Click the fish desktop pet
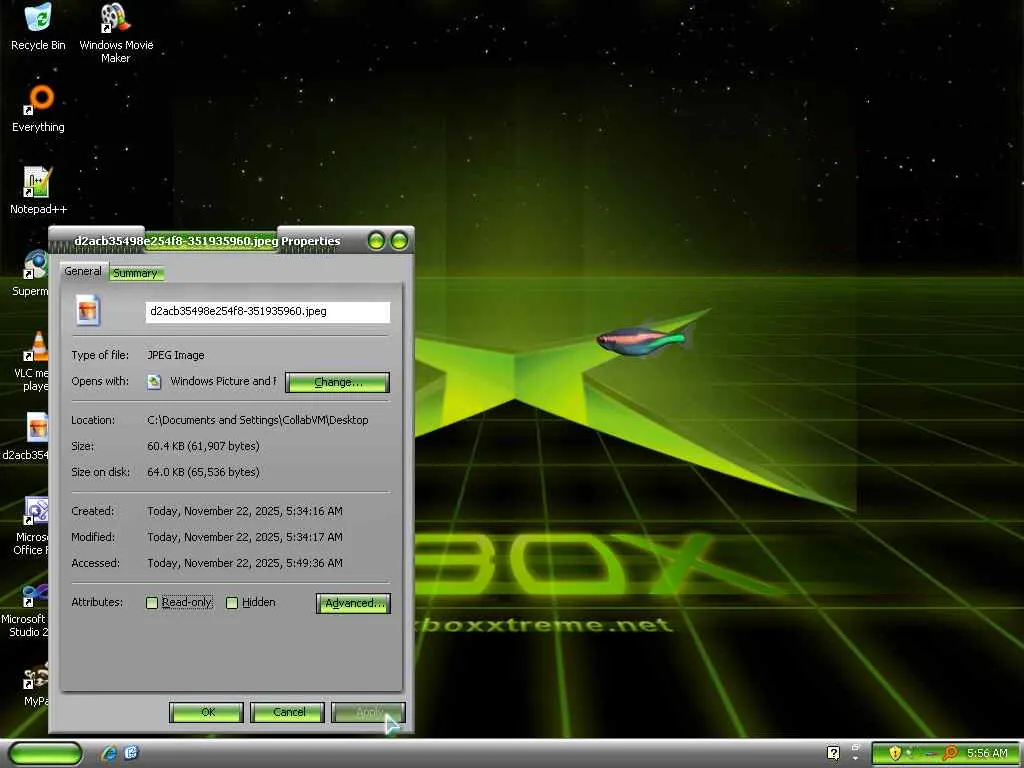Screen dimensions: 1024x768 pyautogui.click(x=643, y=340)
